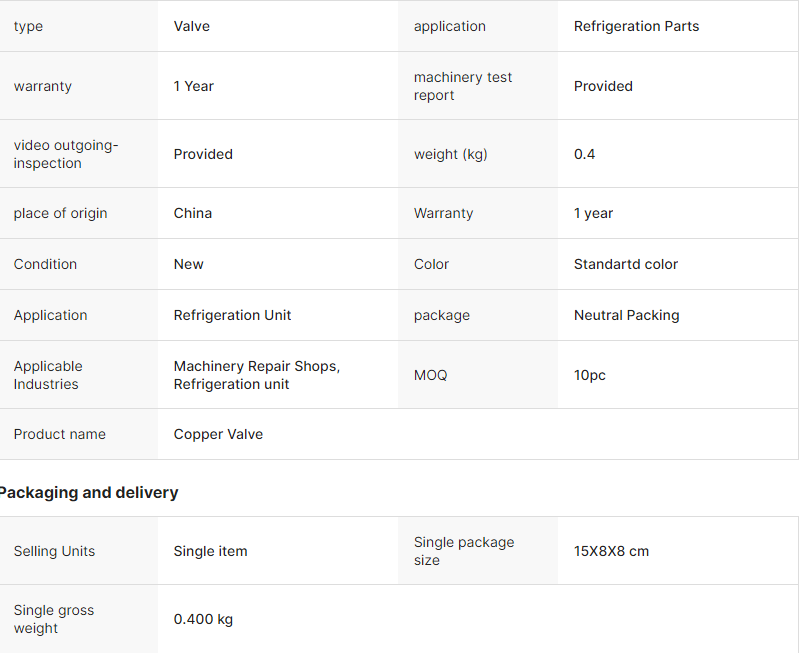Click the "1 Year" warranty value

coord(194,86)
